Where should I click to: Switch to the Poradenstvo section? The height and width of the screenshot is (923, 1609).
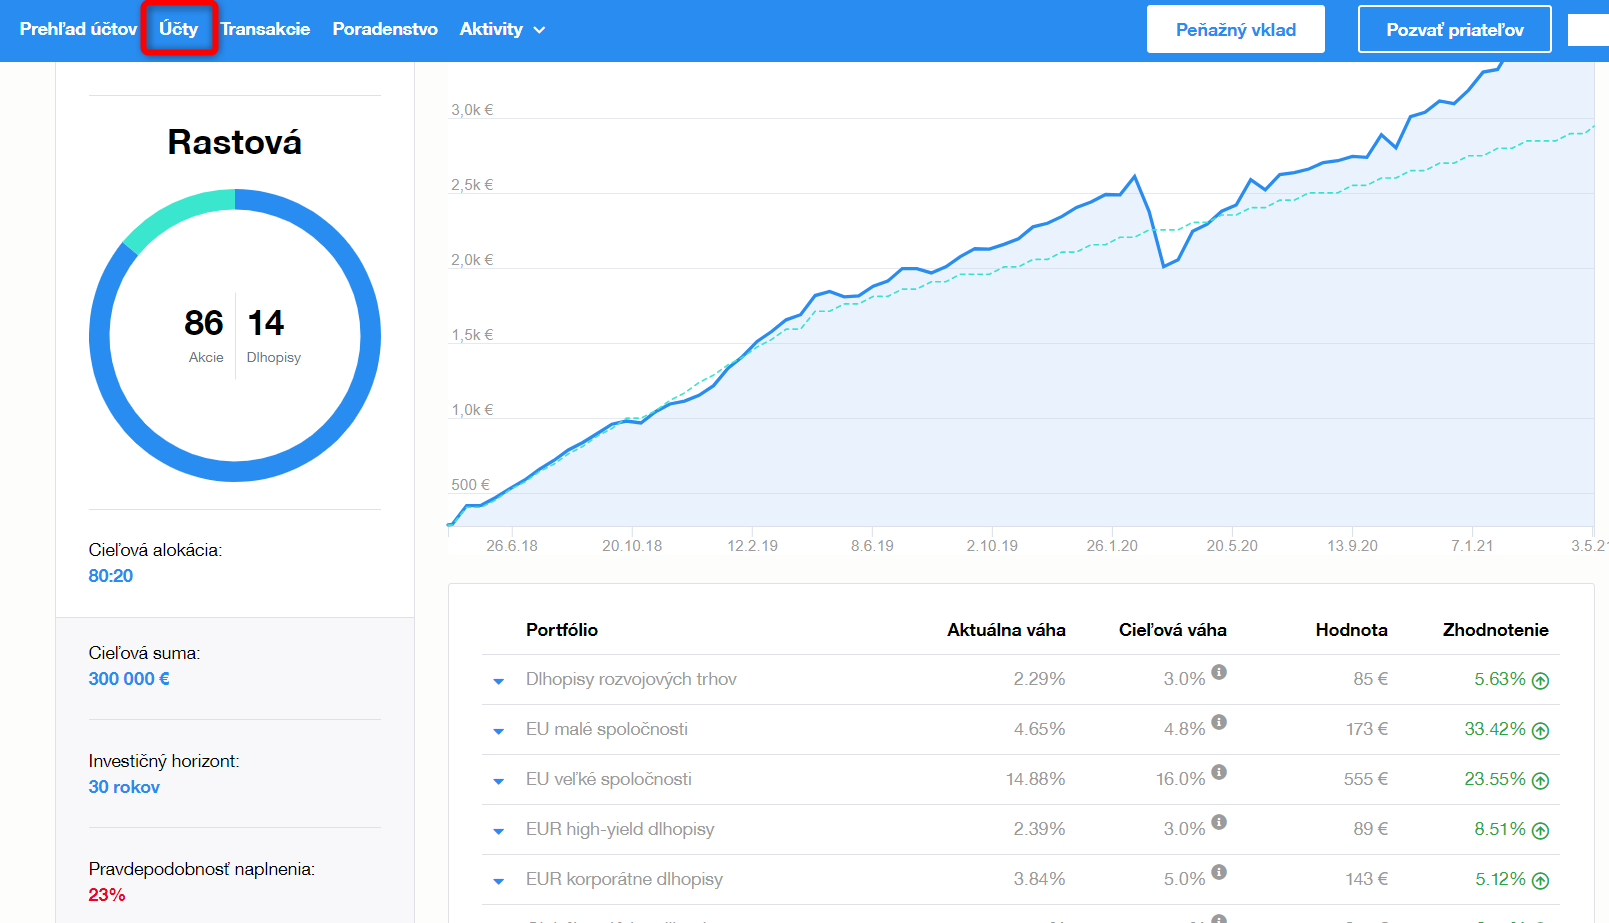click(x=385, y=30)
